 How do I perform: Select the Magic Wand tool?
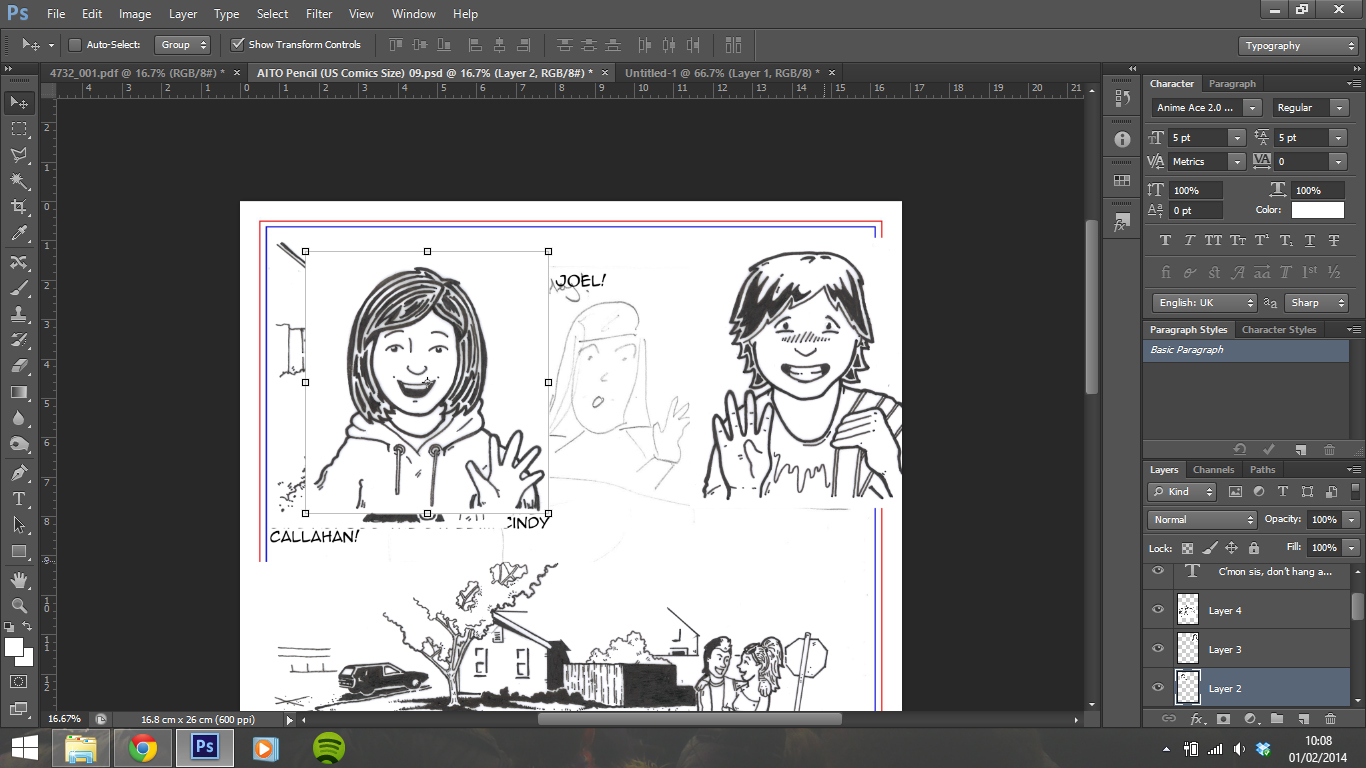[x=18, y=181]
